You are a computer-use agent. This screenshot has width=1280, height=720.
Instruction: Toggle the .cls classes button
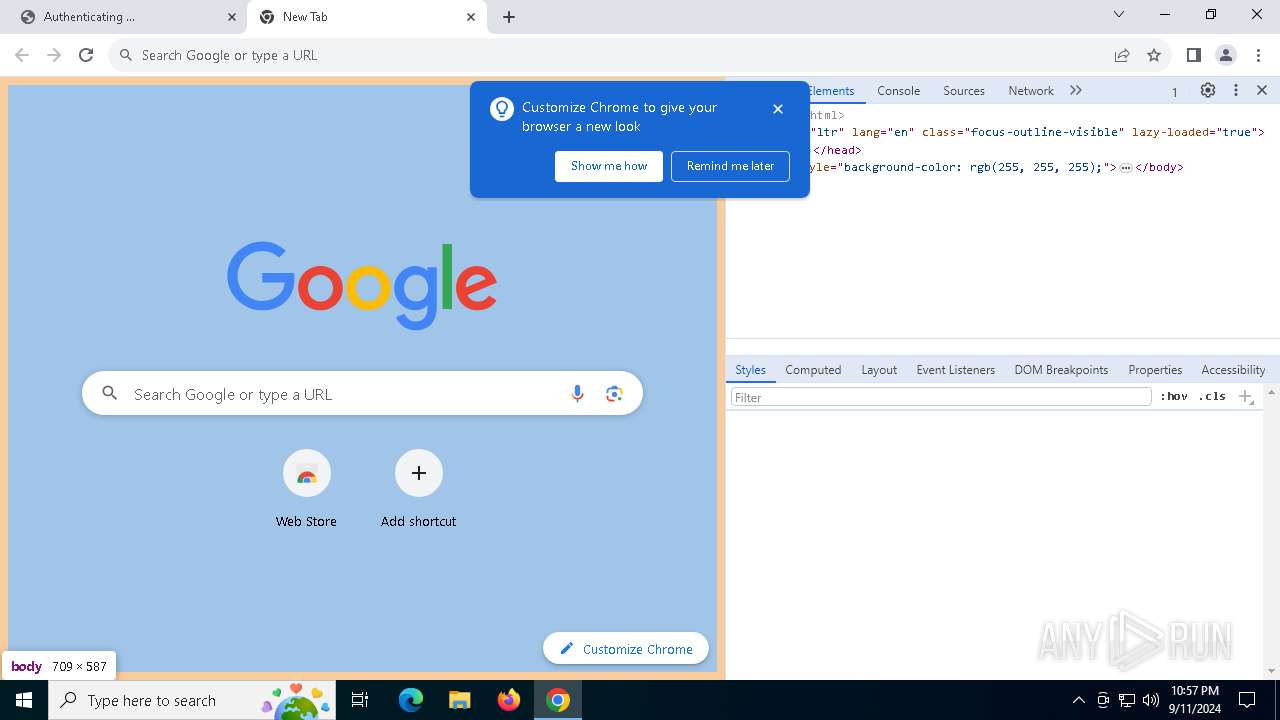click(1212, 397)
